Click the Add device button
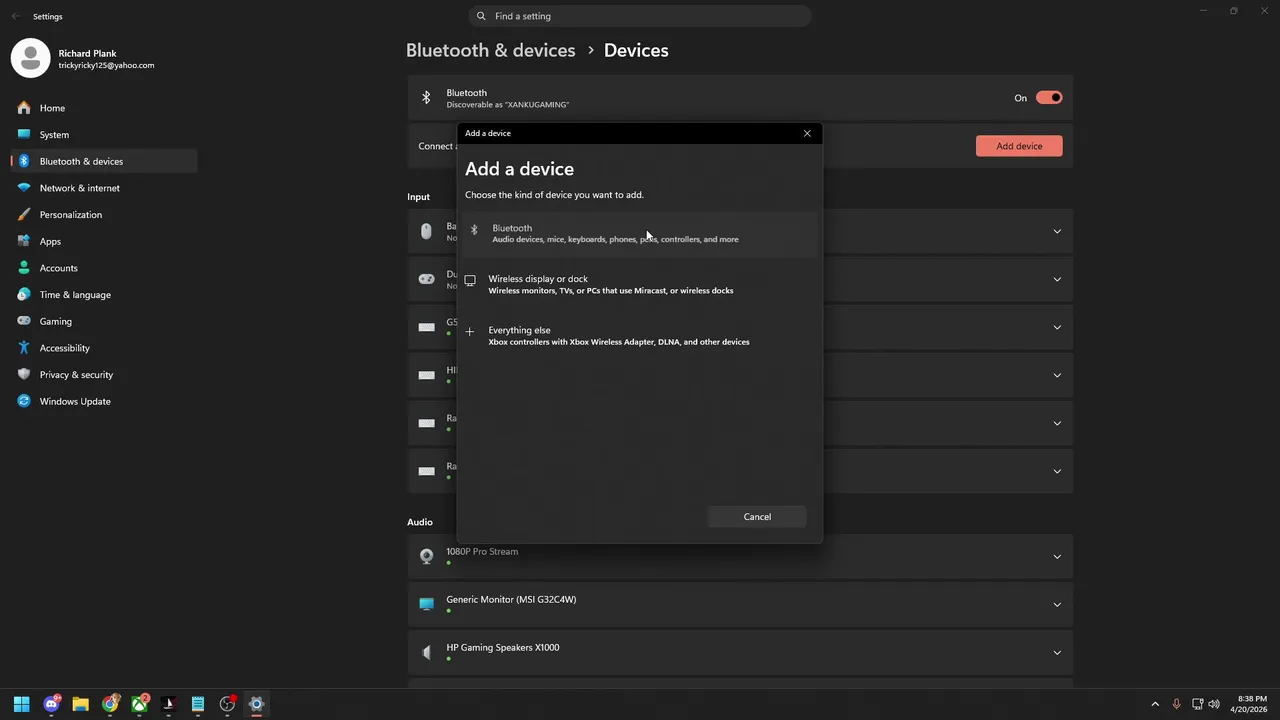 (x=1019, y=146)
